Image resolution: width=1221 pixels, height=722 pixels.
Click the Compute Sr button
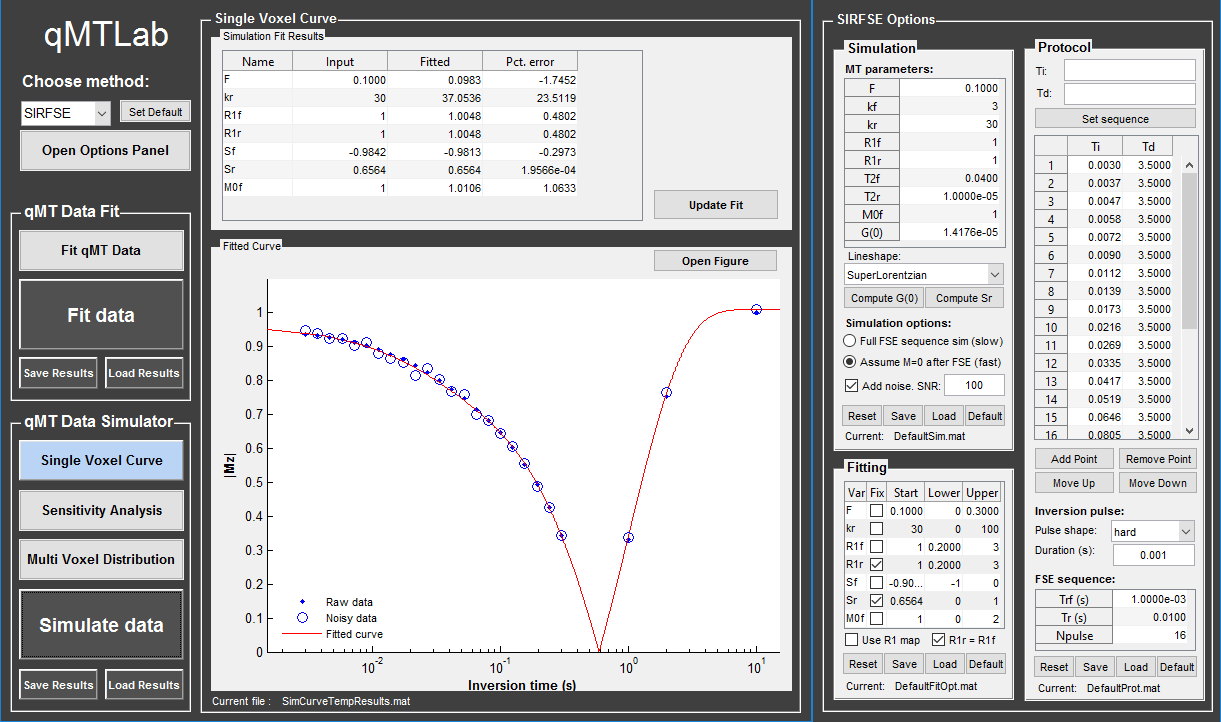[964, 298]
